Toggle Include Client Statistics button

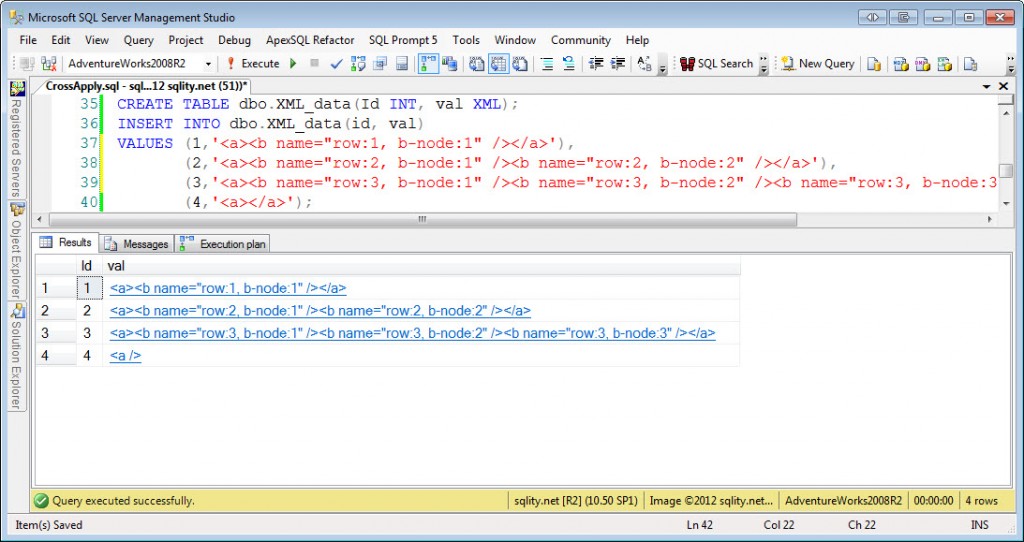(449, 63)
